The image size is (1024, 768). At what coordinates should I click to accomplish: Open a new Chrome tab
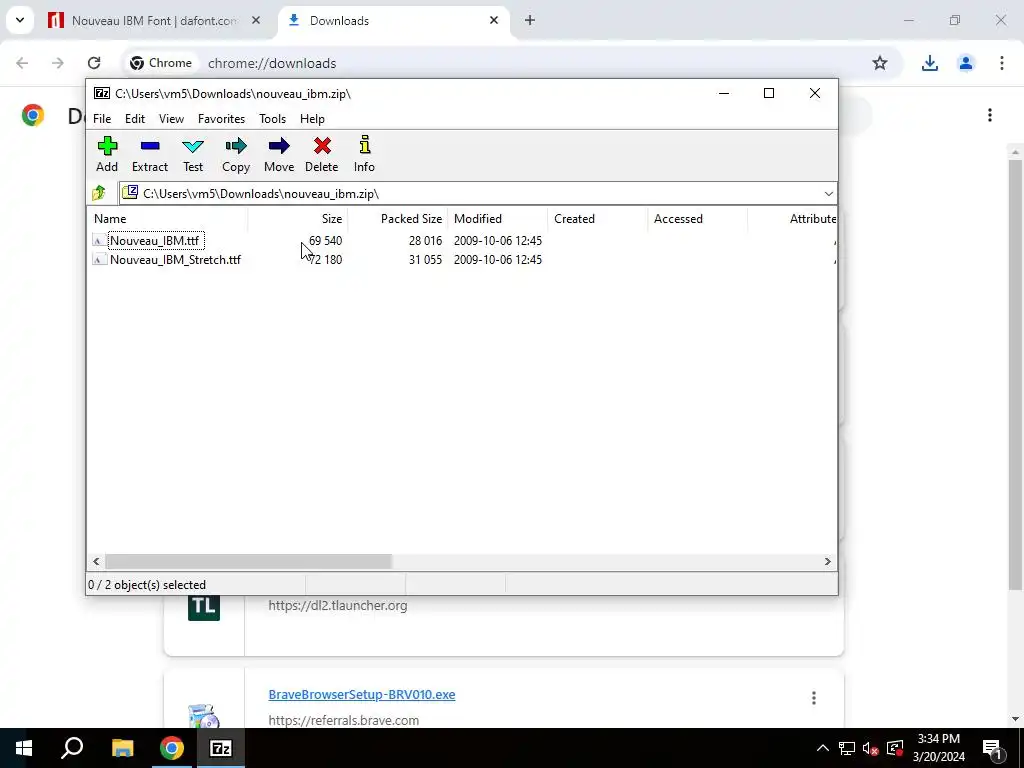tap(530, 20)
